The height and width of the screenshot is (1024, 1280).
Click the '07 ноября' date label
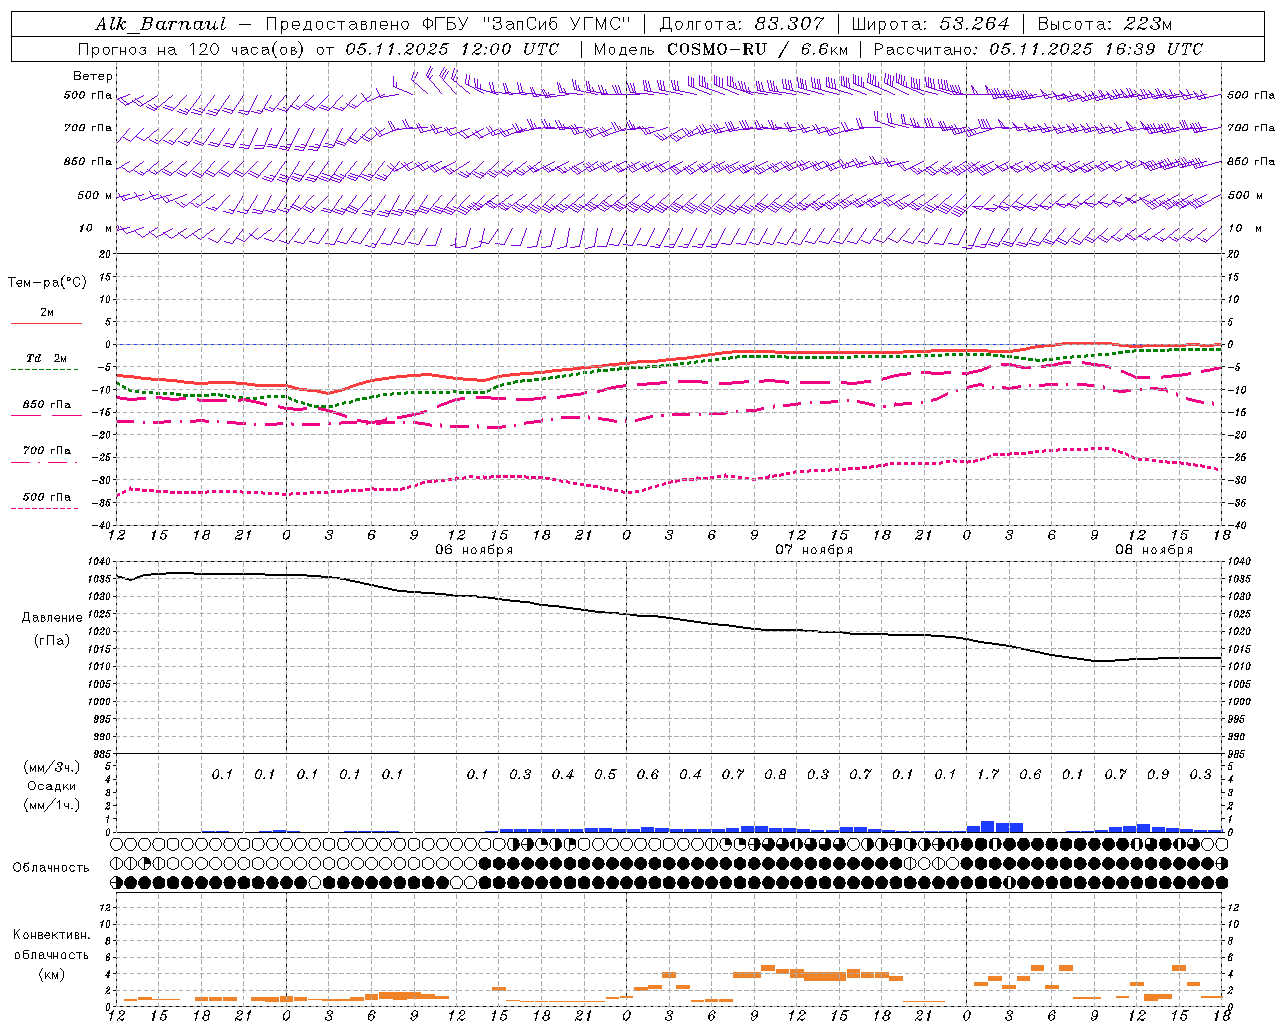(814, 550)
